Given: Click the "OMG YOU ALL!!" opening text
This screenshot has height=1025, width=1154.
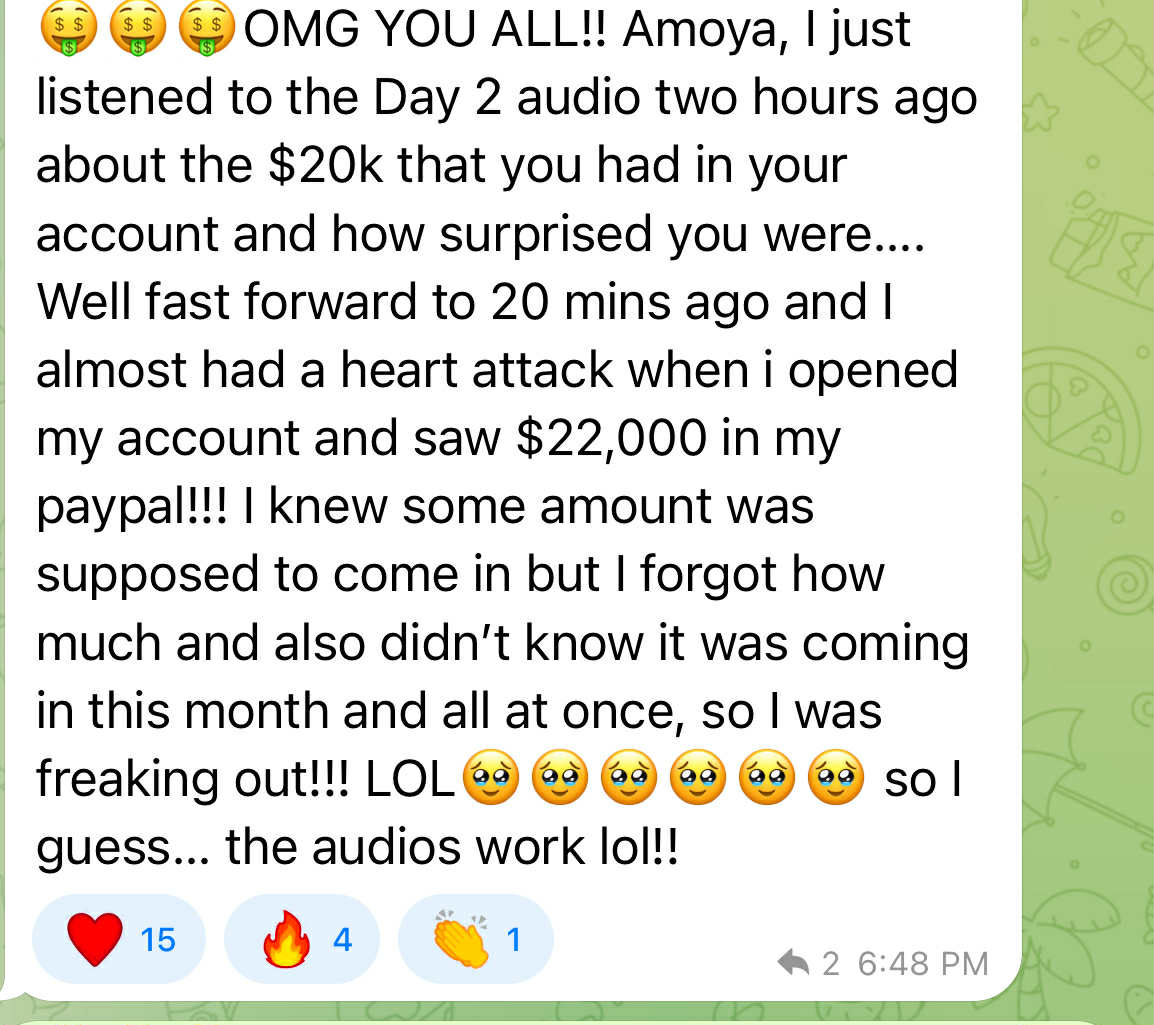Looking at the screenshot, I should [x=425, y=29].
